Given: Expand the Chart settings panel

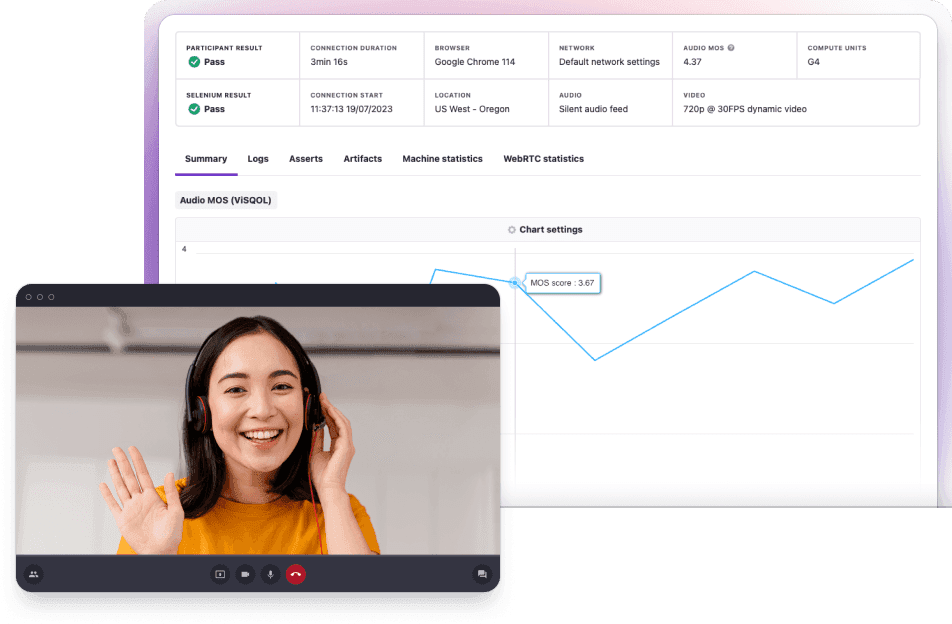Looking at the screenshot, I should click(550, 230).
